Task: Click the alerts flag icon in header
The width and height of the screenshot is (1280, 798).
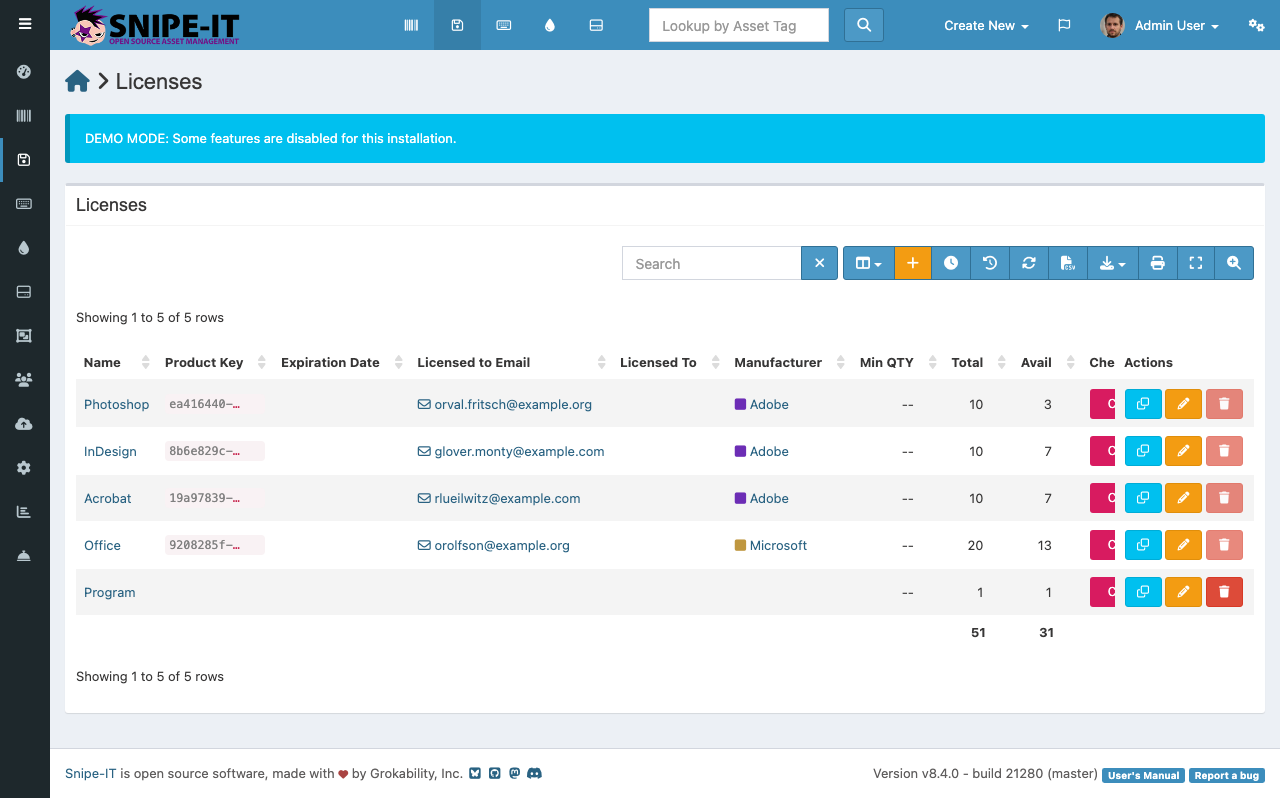Action: coord(1064,26)
